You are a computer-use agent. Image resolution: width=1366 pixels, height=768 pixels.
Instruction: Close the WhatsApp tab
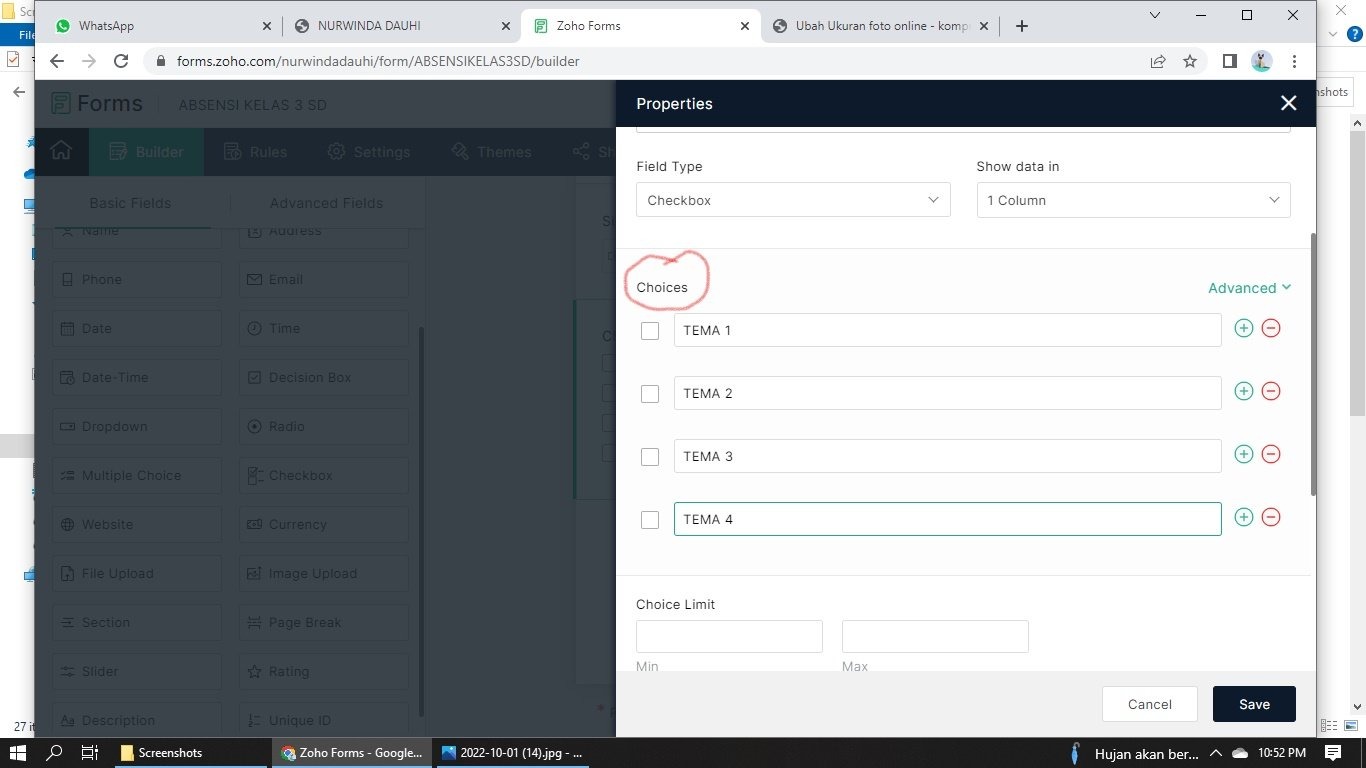[266, 26]
